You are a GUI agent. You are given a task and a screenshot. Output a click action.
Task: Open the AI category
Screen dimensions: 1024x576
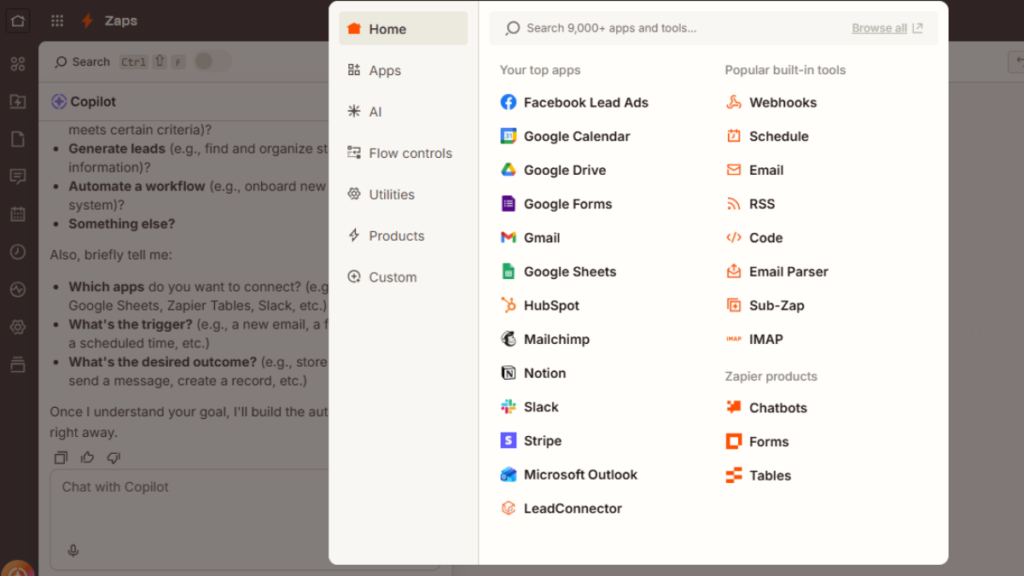click(403, 112)
